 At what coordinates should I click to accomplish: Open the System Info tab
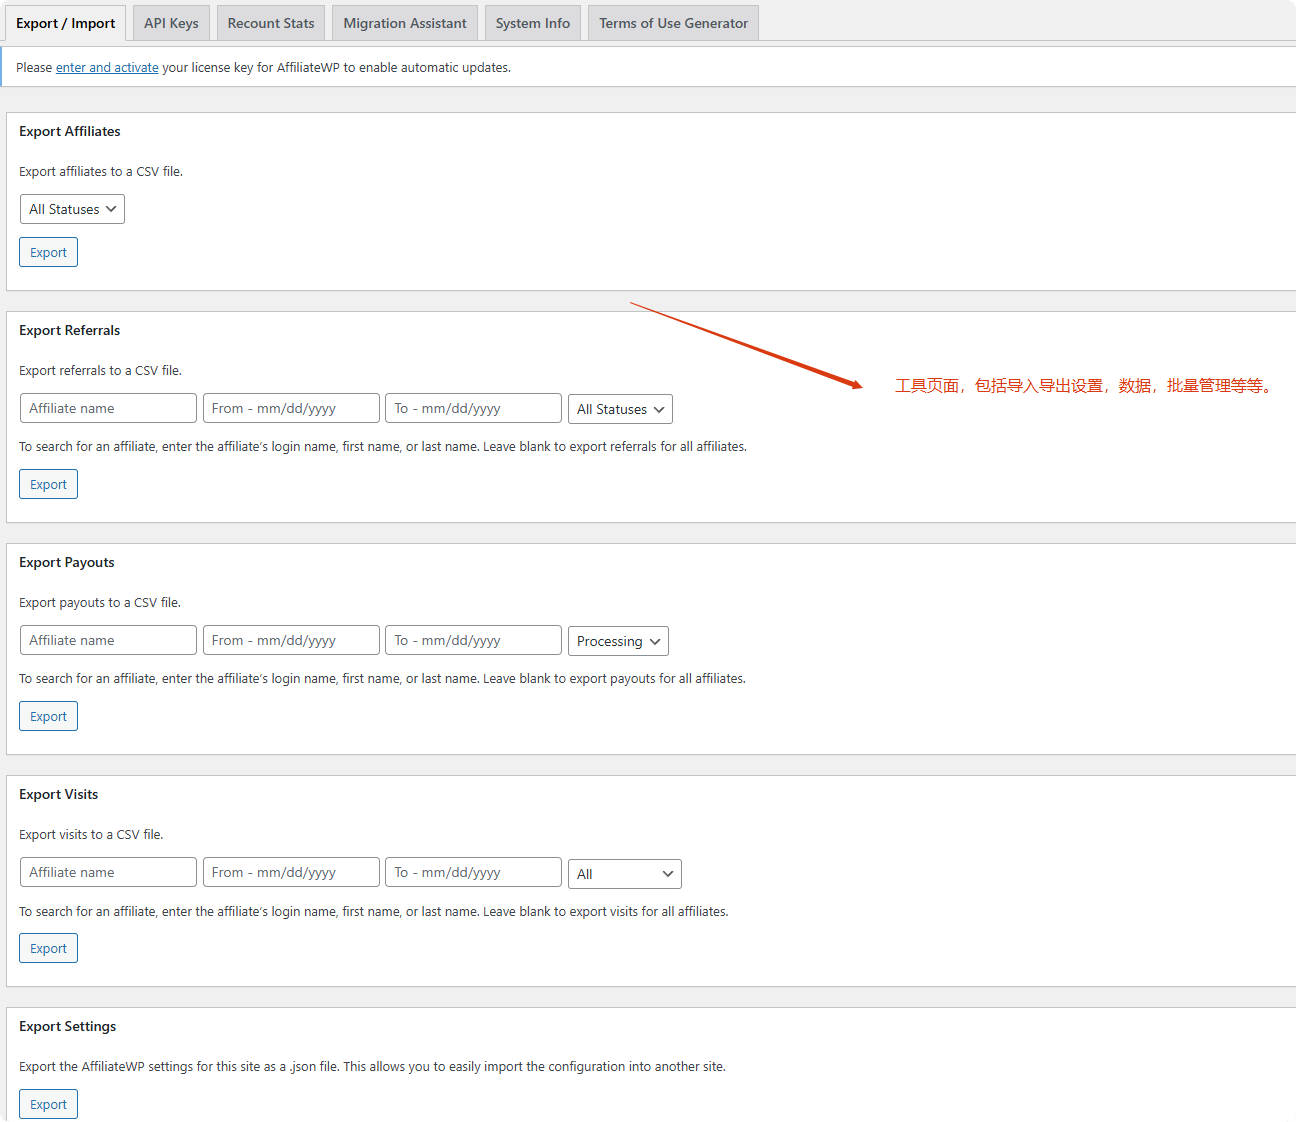click(x=533, y=23)
